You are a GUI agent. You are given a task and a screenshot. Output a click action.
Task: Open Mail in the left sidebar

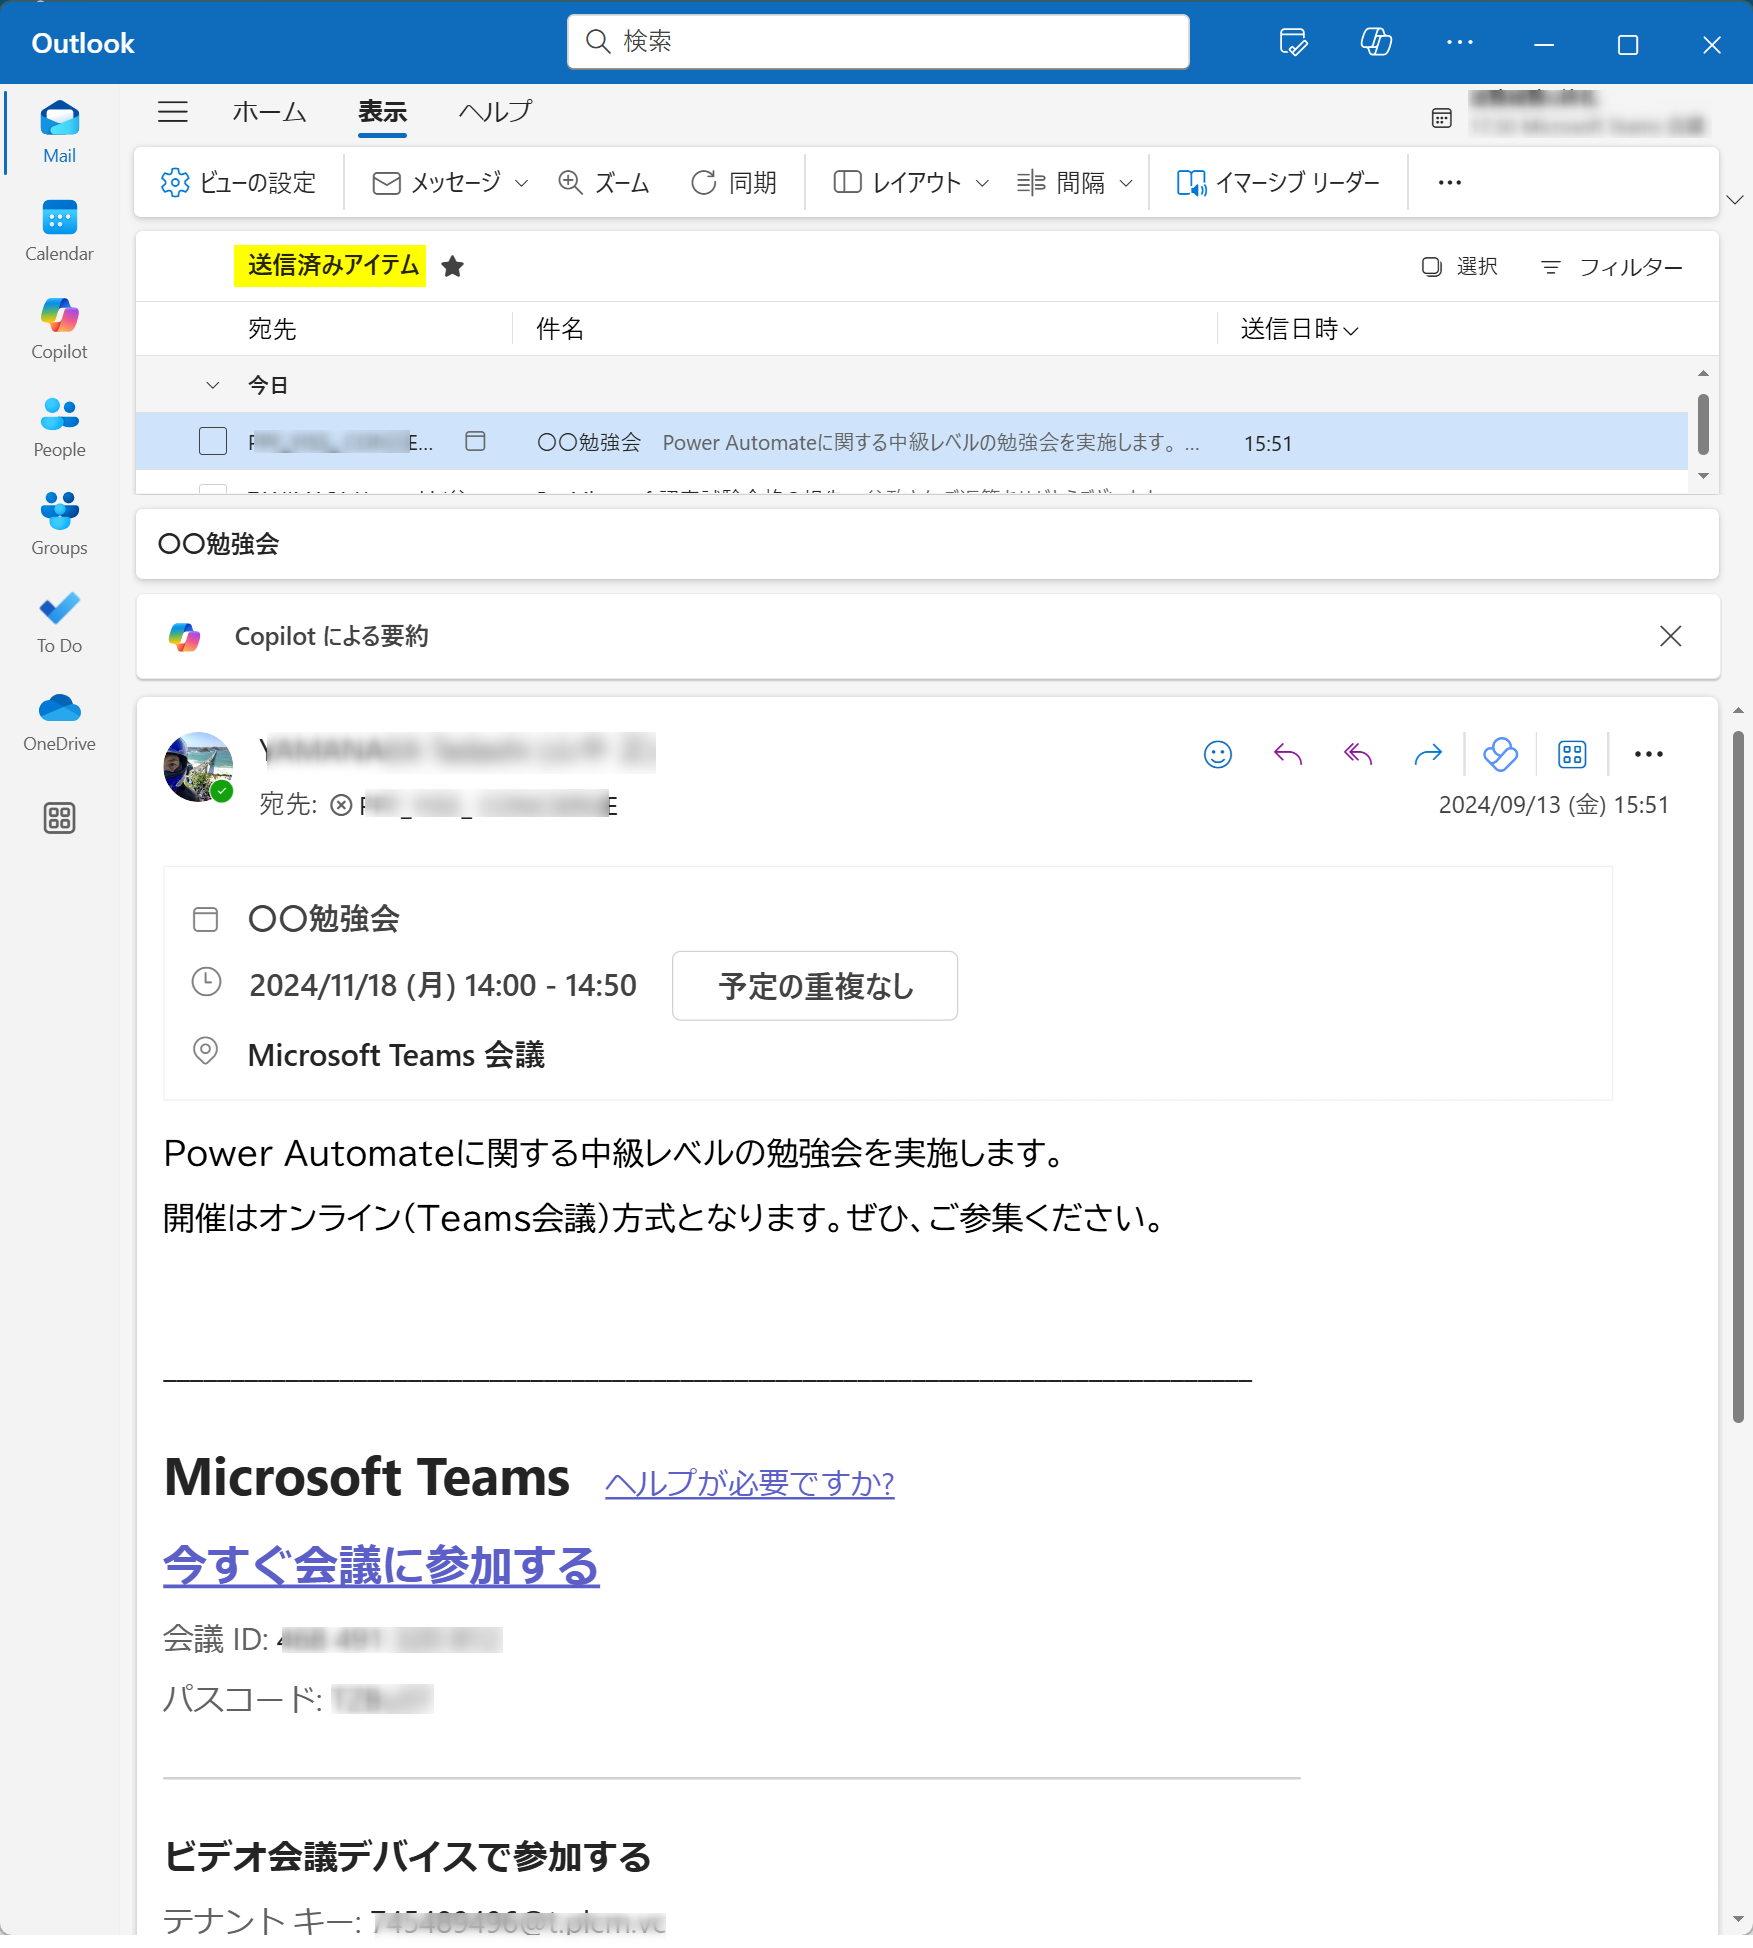[59, 132]
